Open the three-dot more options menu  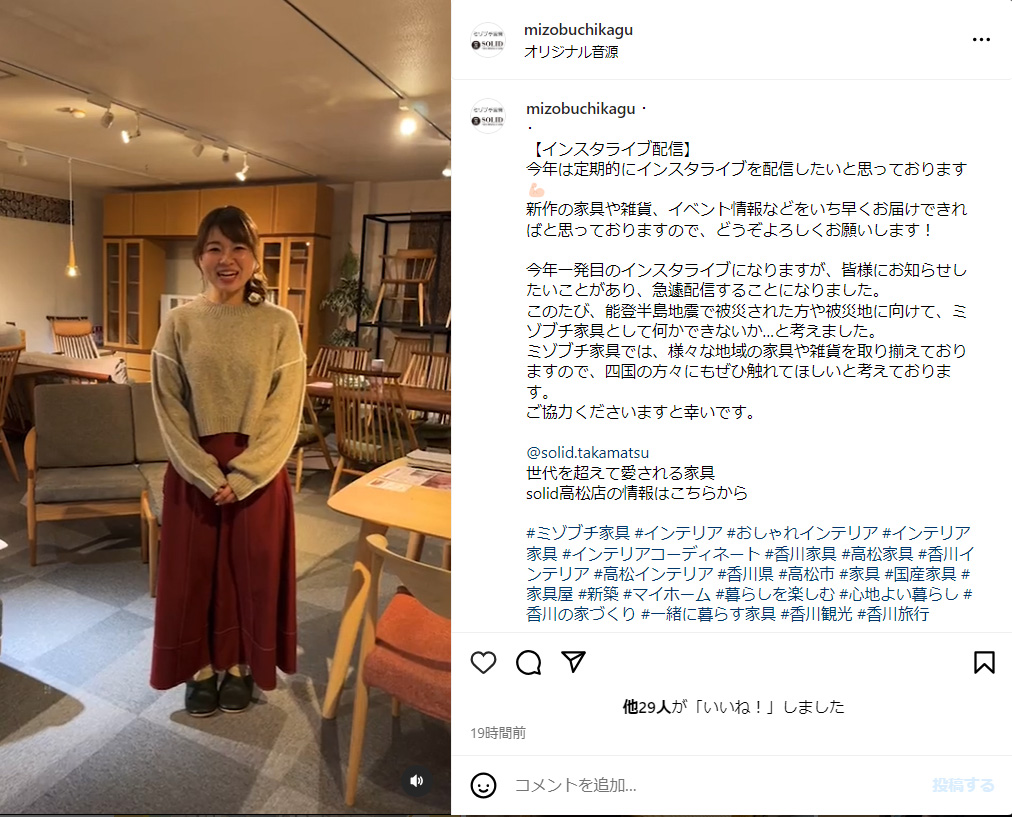[x=981, y=40]
